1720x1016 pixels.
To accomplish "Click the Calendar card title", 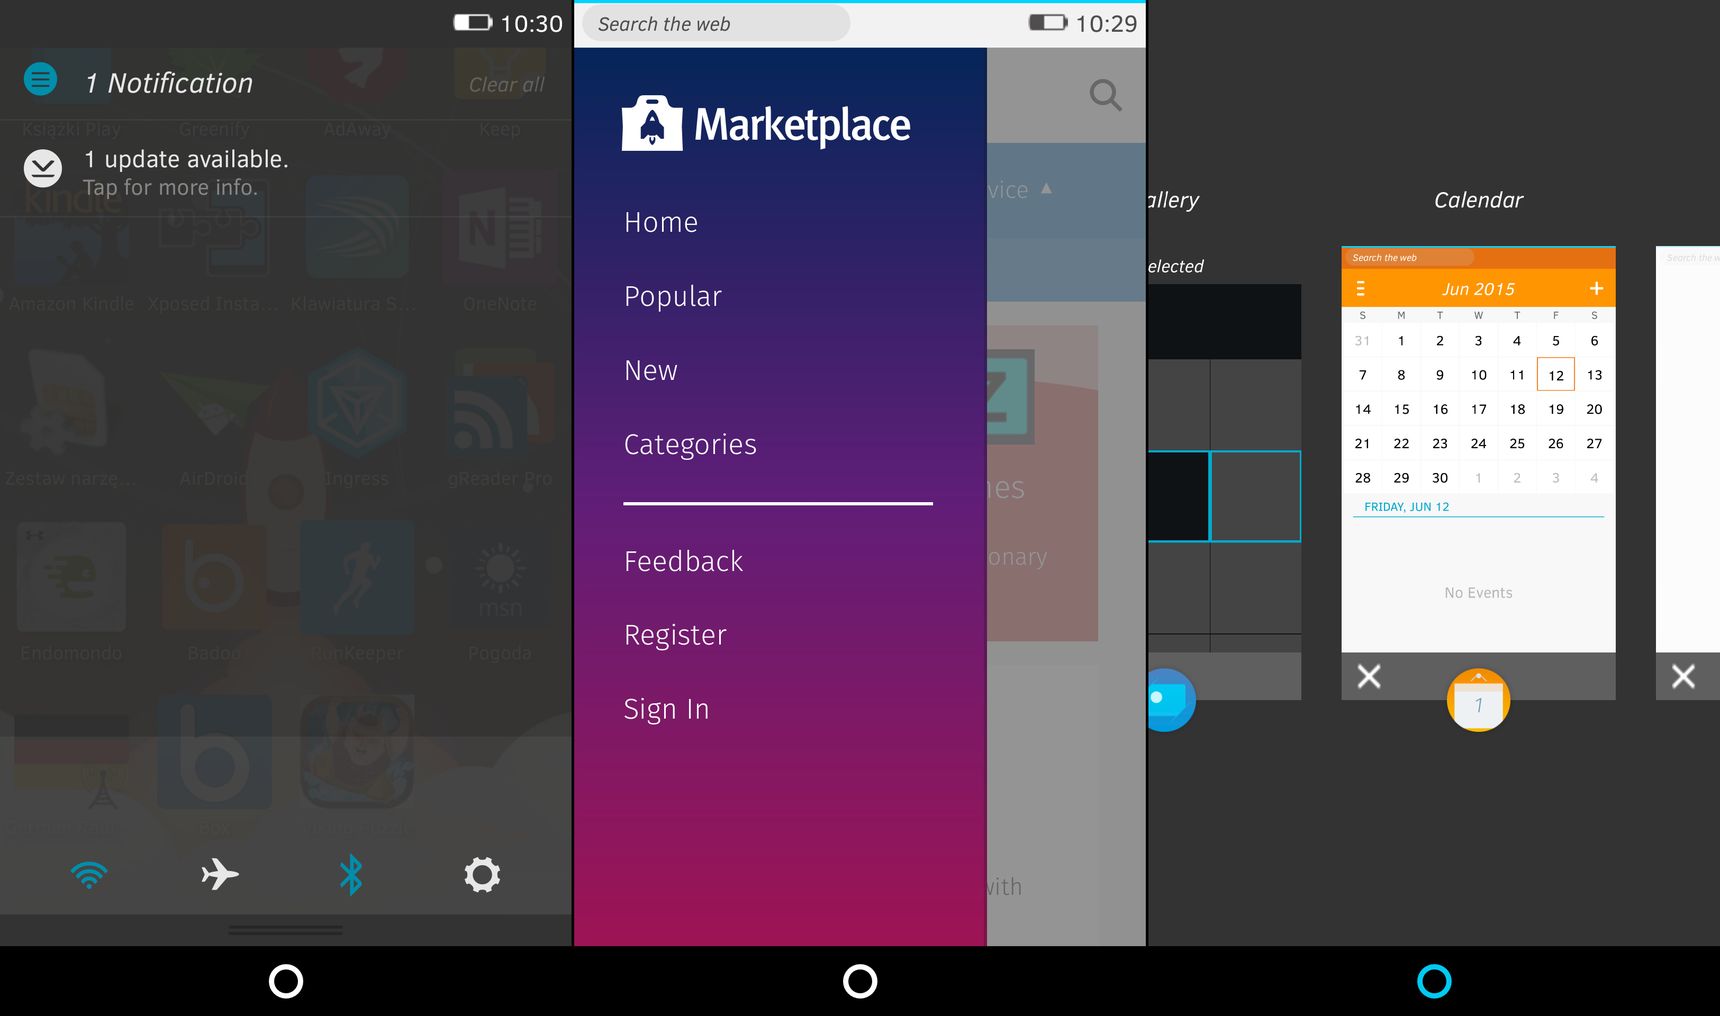I will 1478,200.
